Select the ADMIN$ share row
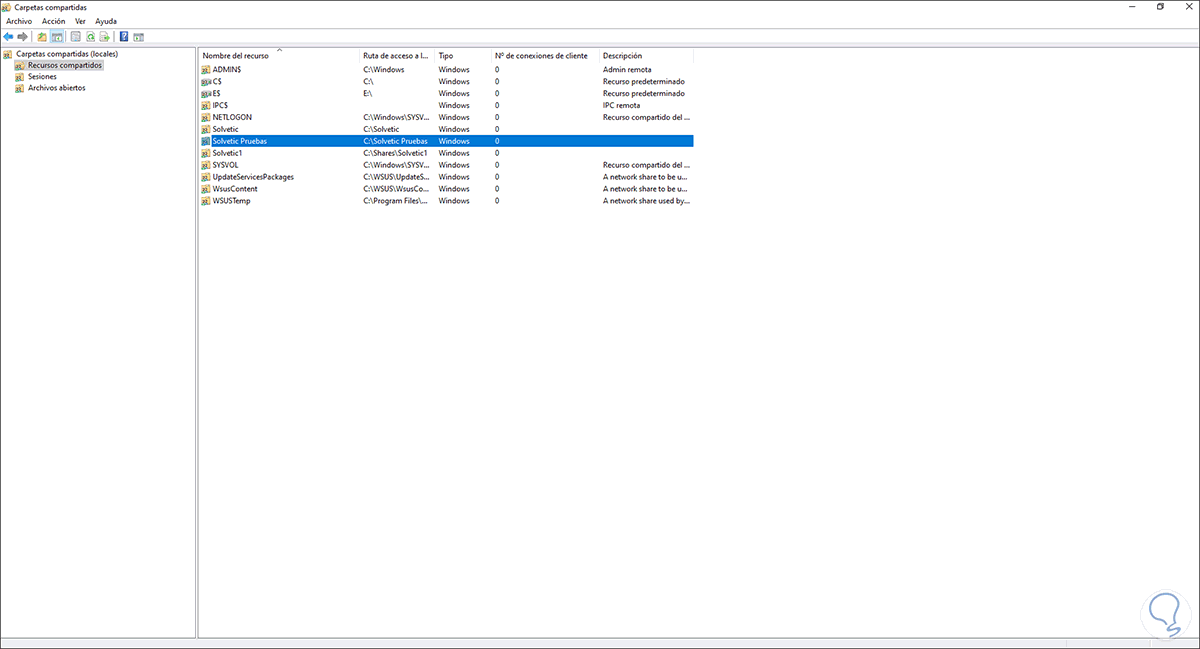The height and width of the screenshot is (649, 1200). (x=227, y=69)
